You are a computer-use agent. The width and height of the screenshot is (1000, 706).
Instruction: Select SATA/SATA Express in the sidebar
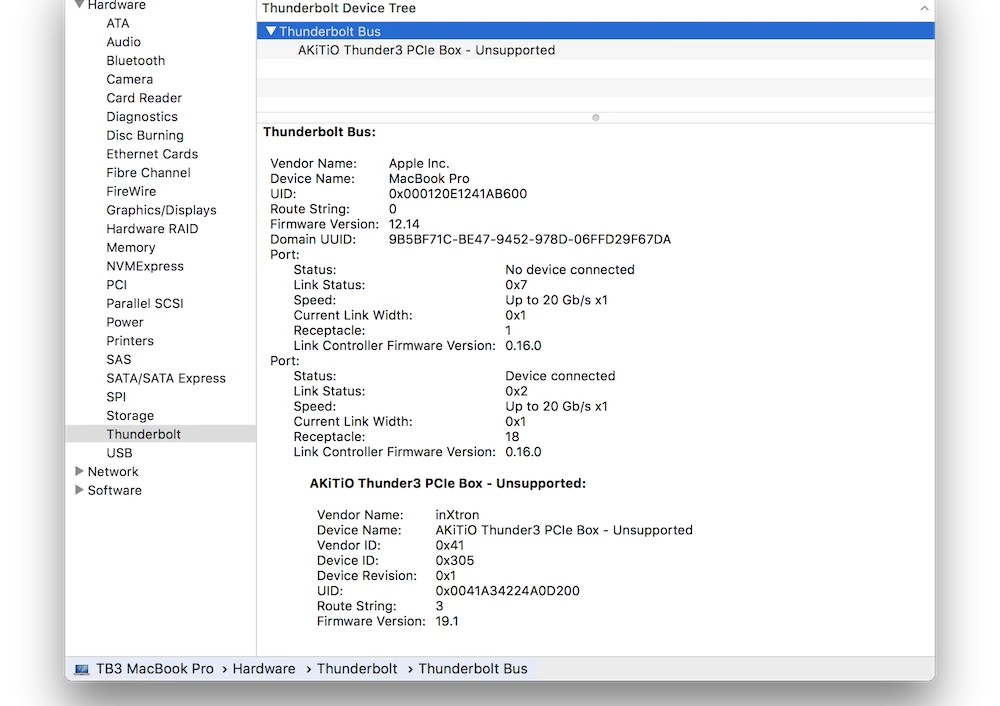[166, 378]
